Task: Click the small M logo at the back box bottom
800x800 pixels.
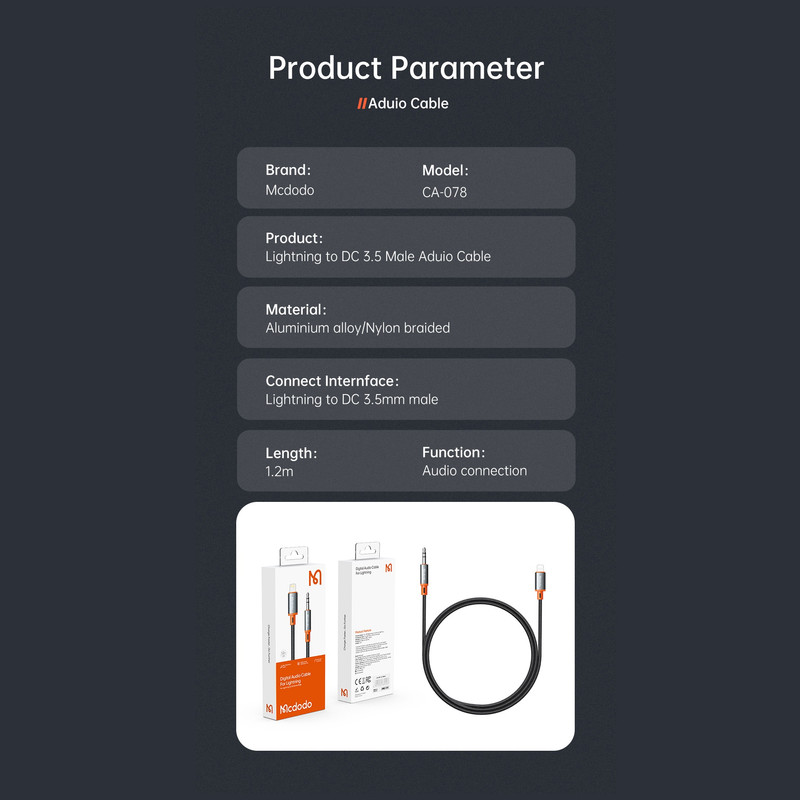Action: coord(345,692)
